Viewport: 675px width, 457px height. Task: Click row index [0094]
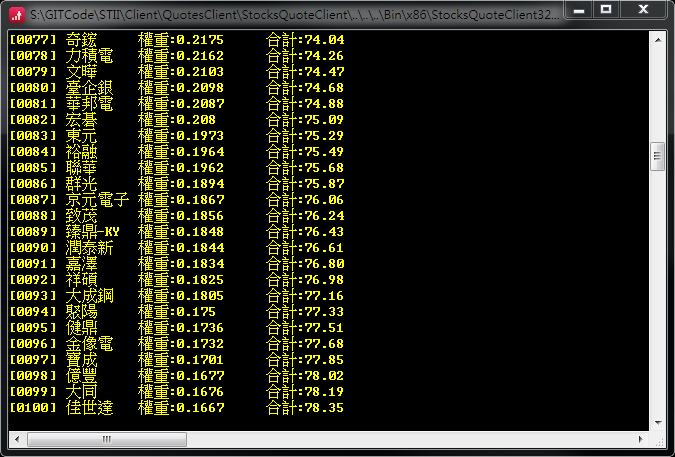coord(33,312)
